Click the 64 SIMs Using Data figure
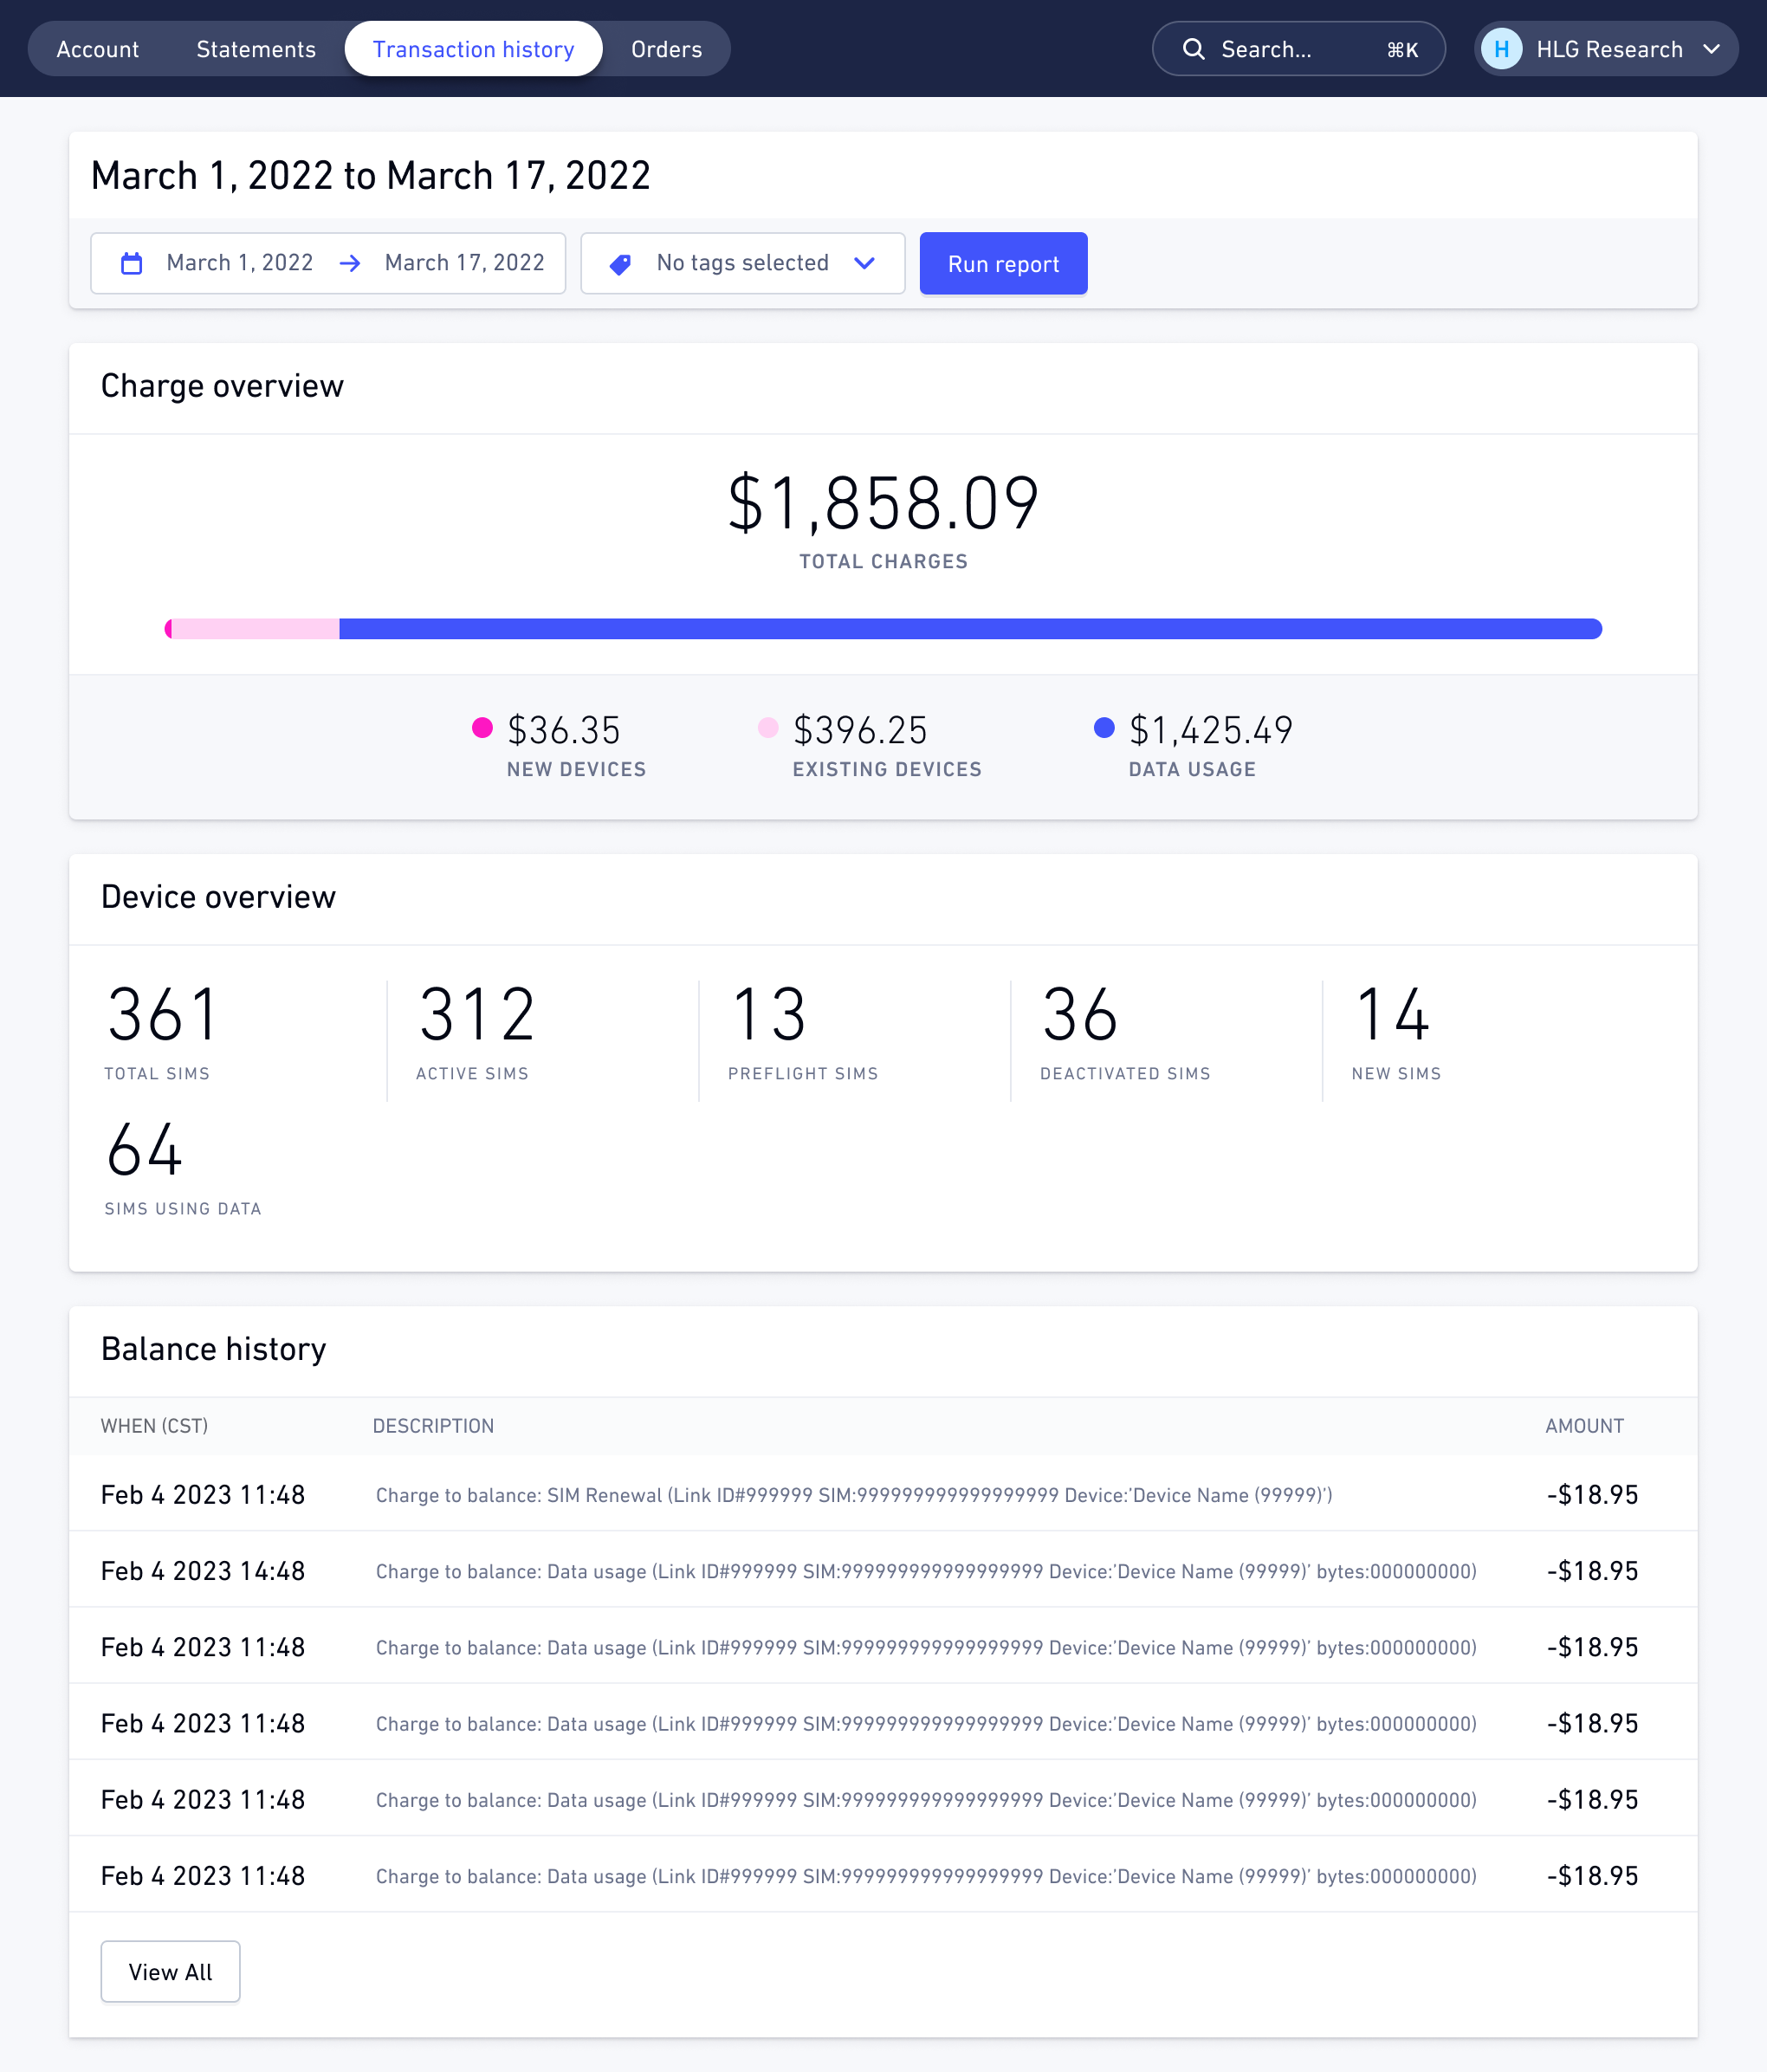This screenshot has width=1767, height=2072. [x=145, y=1149]
